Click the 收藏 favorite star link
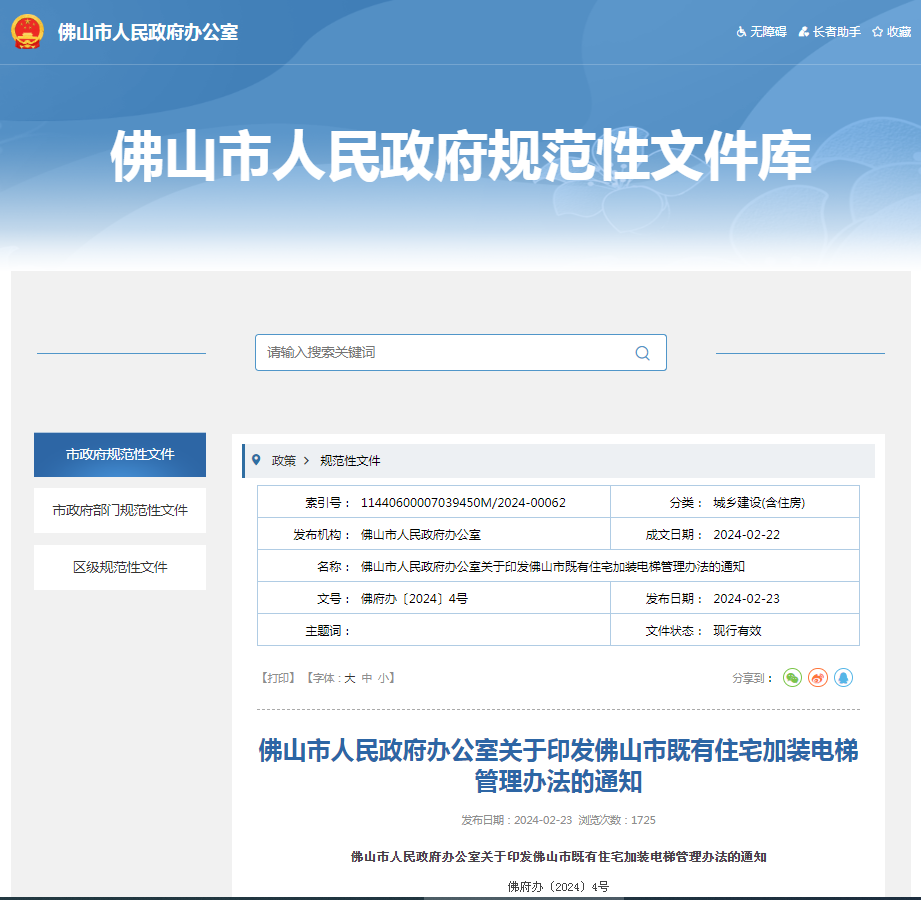This screenshot has width=921, height=900. (892, 32)
